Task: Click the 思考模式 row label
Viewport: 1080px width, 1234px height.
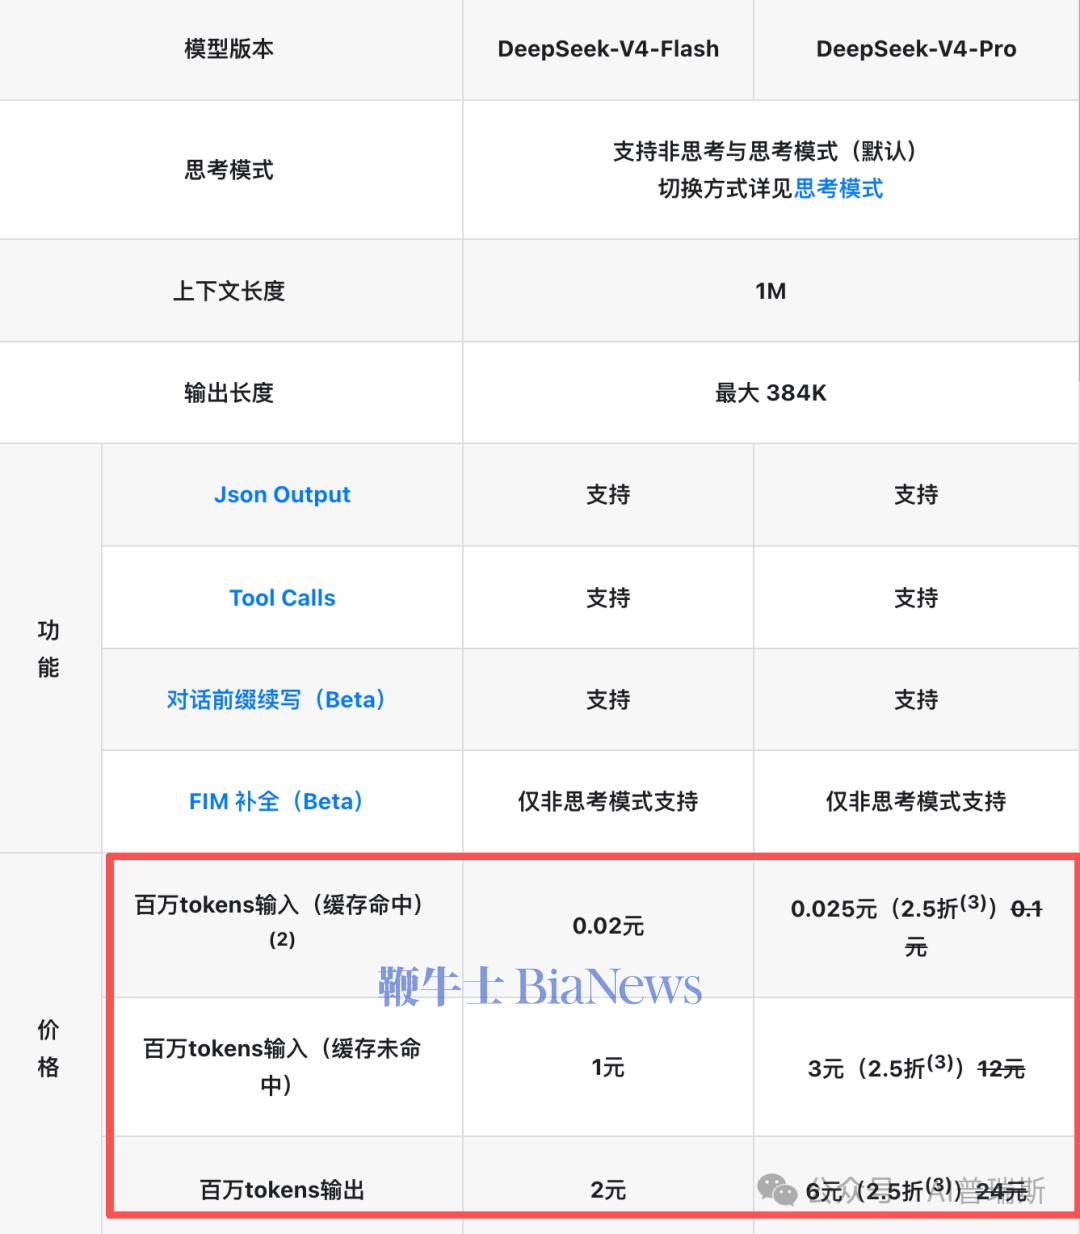Action: 229,170
